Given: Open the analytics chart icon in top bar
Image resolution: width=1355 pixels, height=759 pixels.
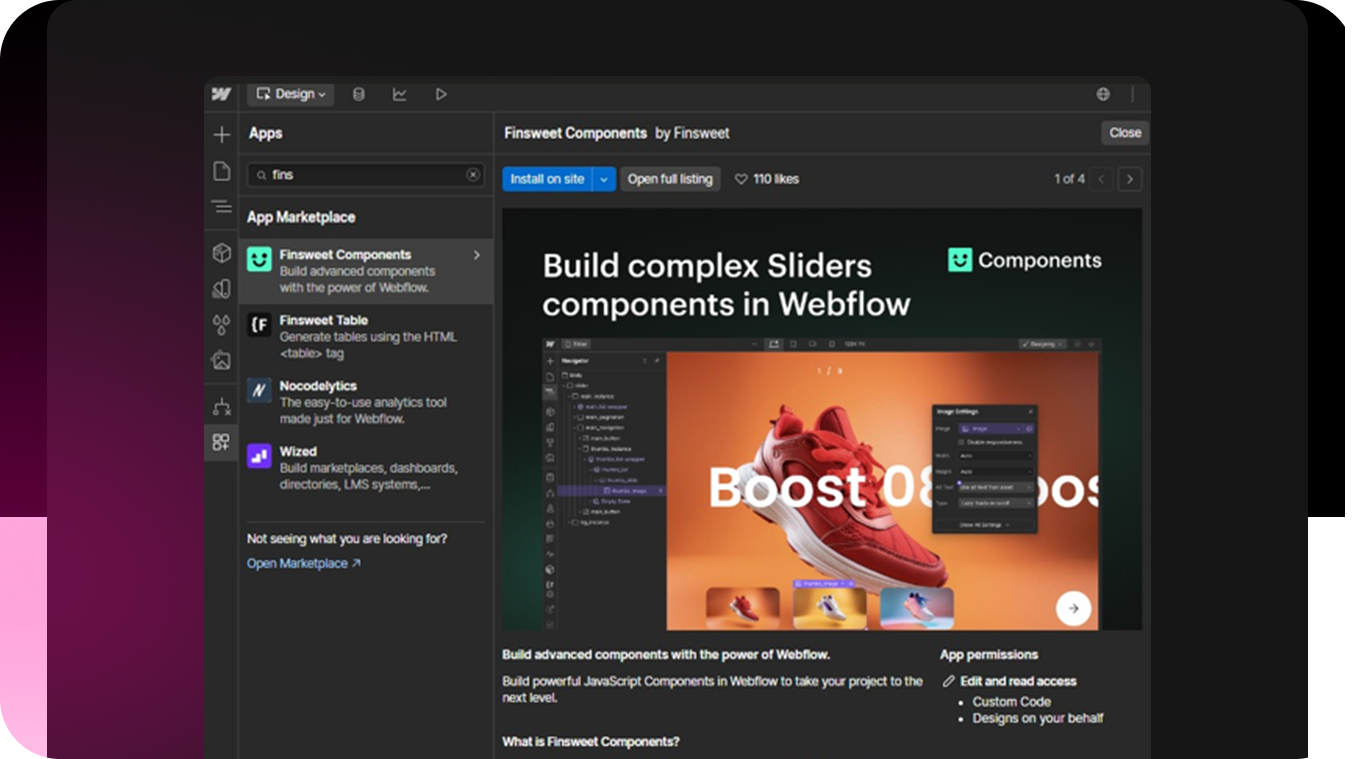Looking at the screenshot, I should [400, 94].
